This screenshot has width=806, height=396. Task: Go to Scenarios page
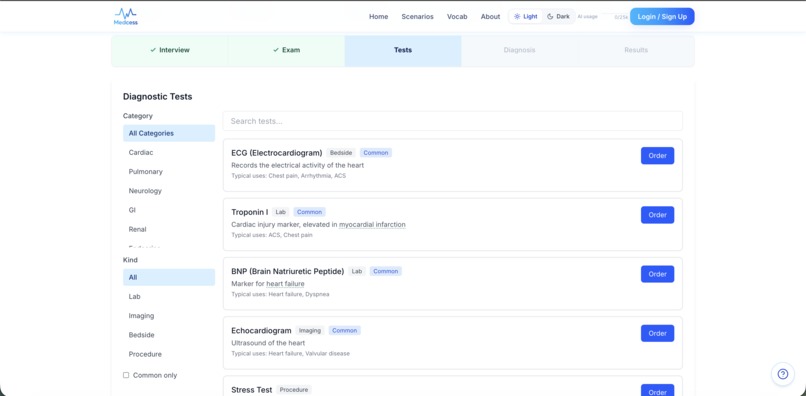click(x=417, y=16)
